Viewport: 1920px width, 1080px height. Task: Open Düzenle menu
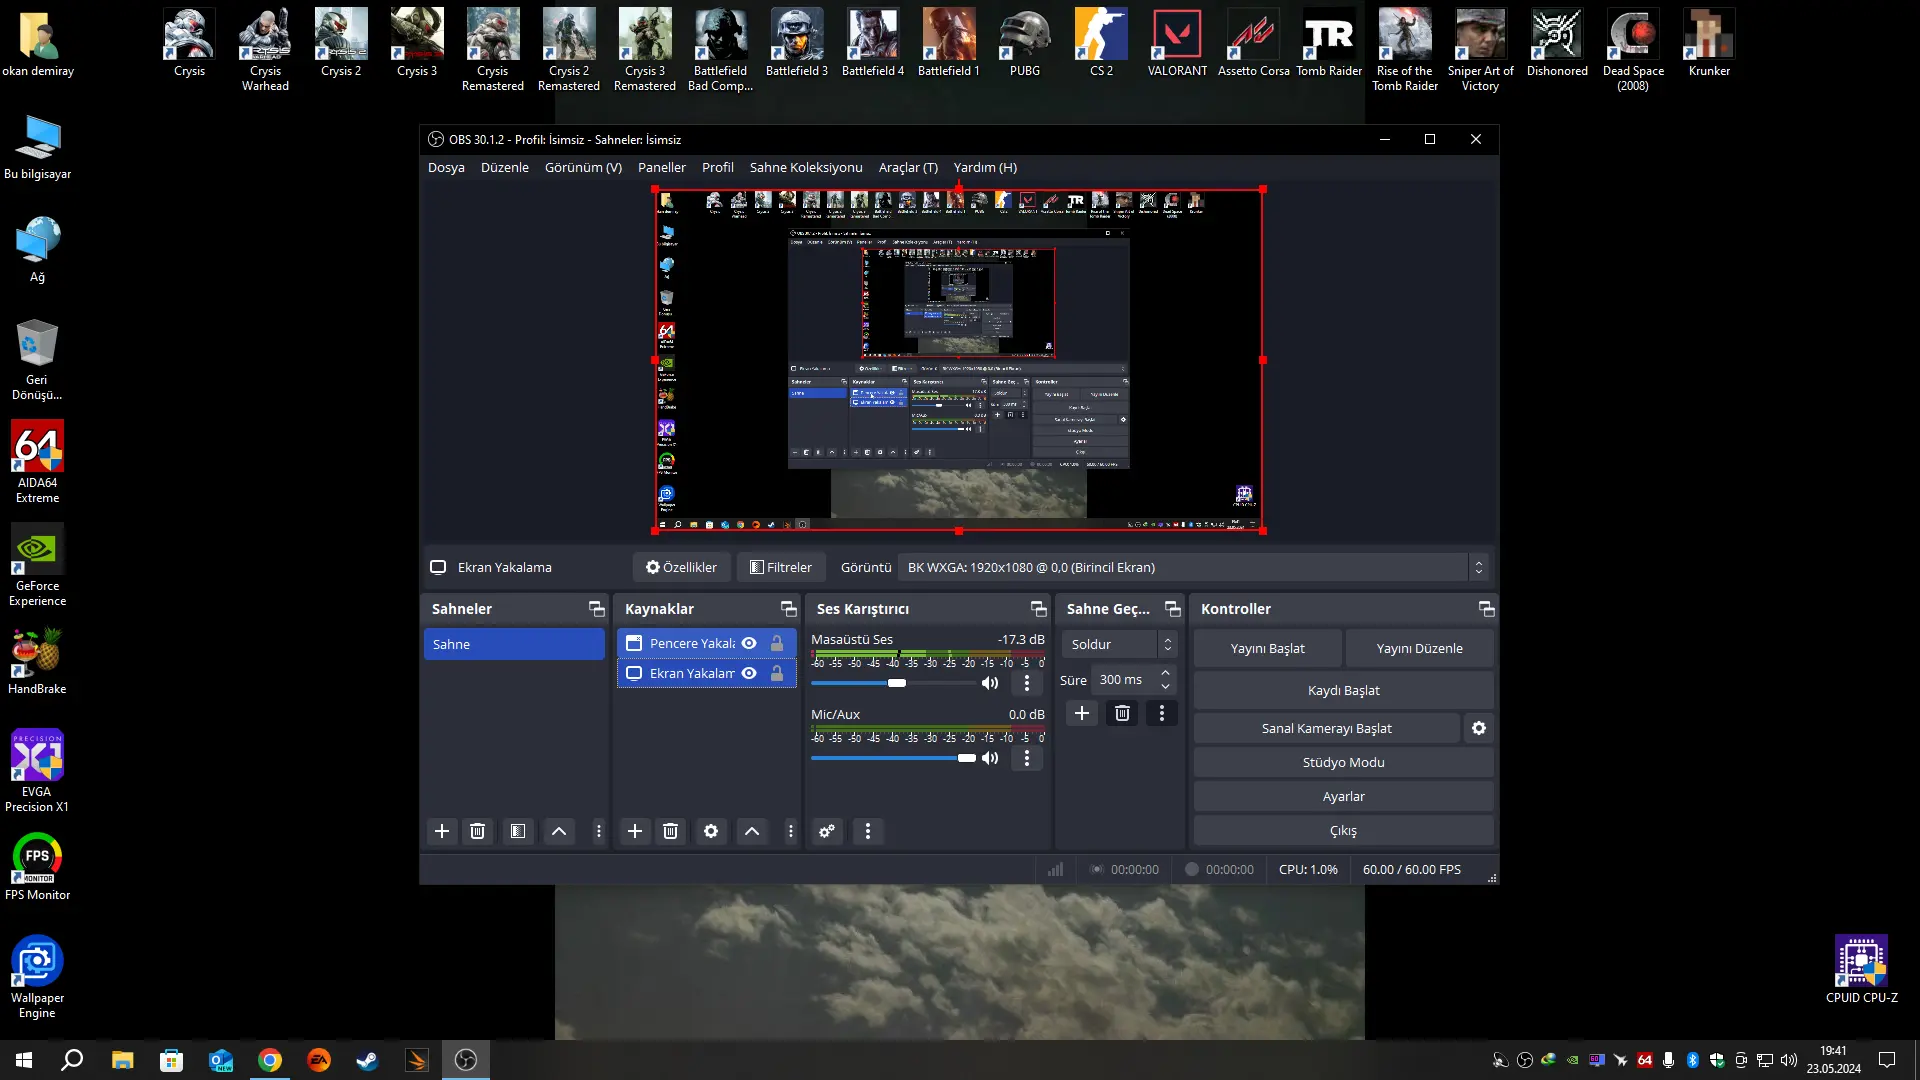coord(504,167)
